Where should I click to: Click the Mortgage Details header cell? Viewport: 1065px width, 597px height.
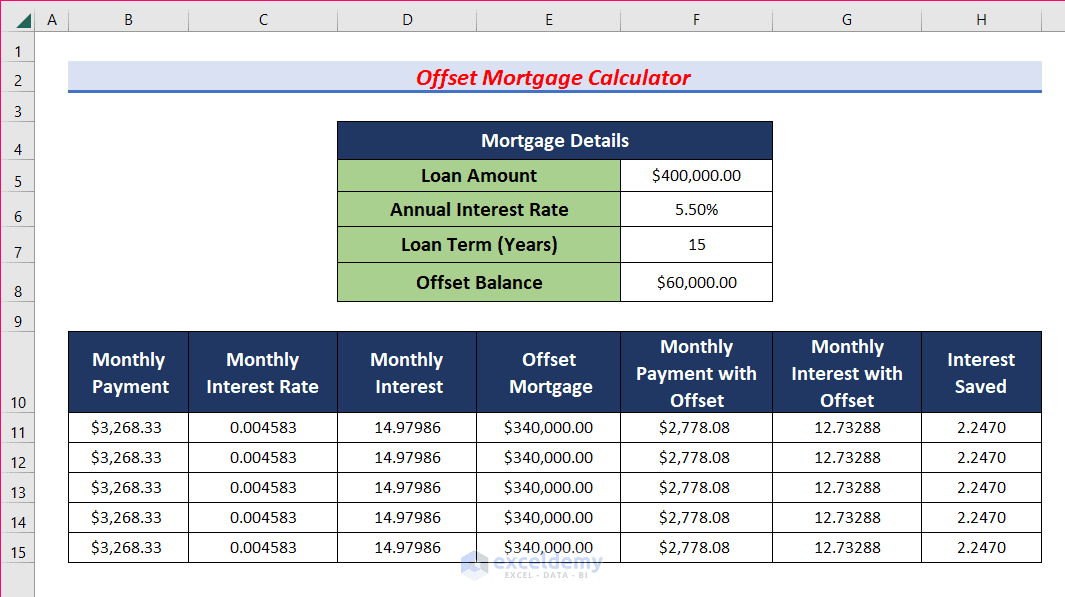555,141
